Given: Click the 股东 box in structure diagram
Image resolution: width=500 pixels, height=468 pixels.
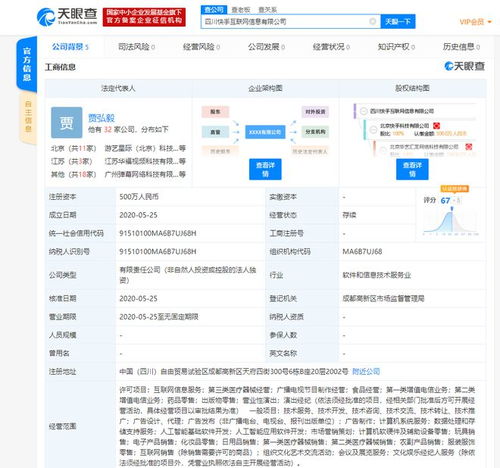Looking at the screenshot, I should (215, 112).
